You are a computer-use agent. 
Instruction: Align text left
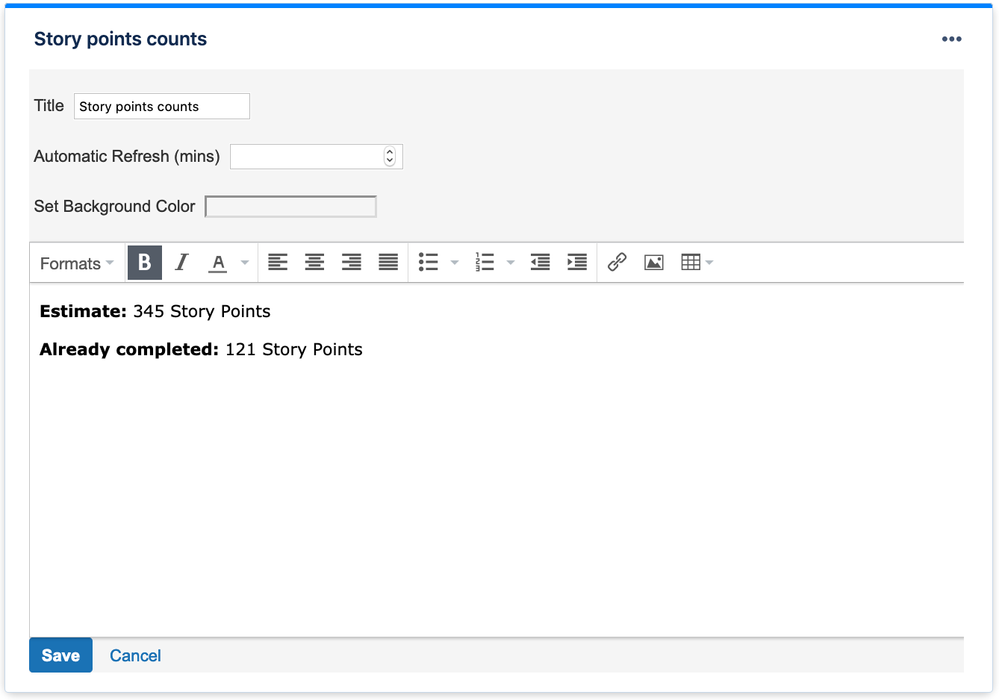(x=277, y=262)
